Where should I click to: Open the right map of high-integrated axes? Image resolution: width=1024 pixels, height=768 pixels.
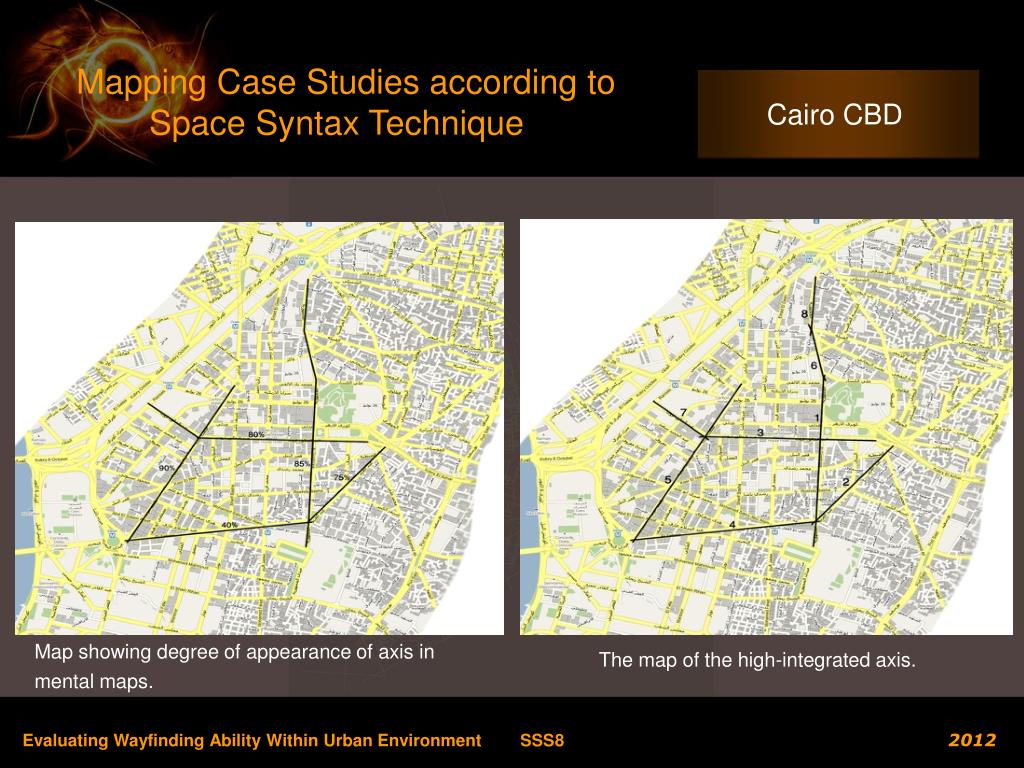coord(766,427)
